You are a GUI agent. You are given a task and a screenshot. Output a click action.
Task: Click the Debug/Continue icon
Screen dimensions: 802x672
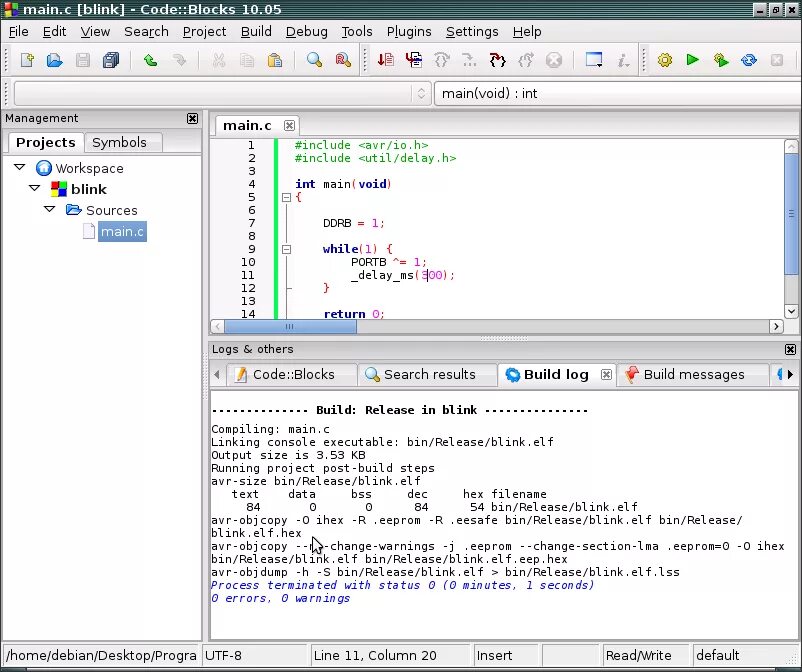[x=385, y=60]
